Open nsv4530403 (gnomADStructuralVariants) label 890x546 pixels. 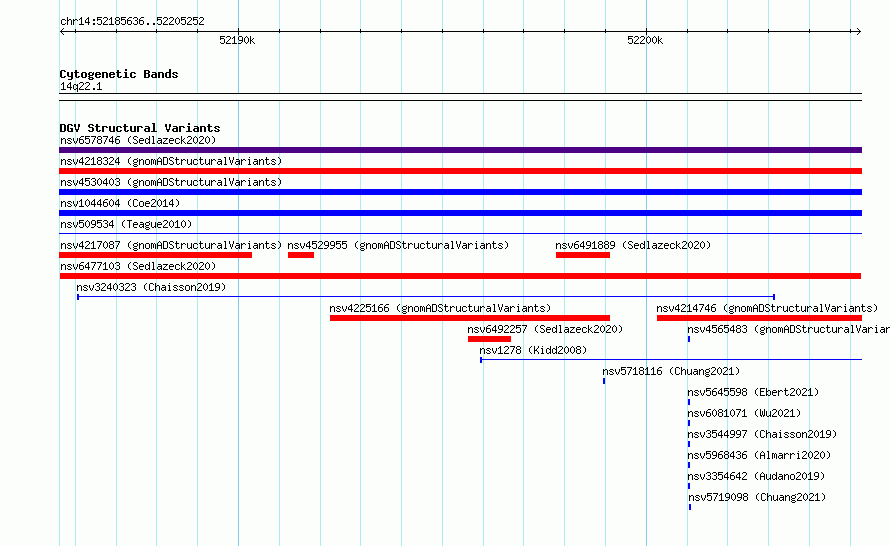[171, 182]
